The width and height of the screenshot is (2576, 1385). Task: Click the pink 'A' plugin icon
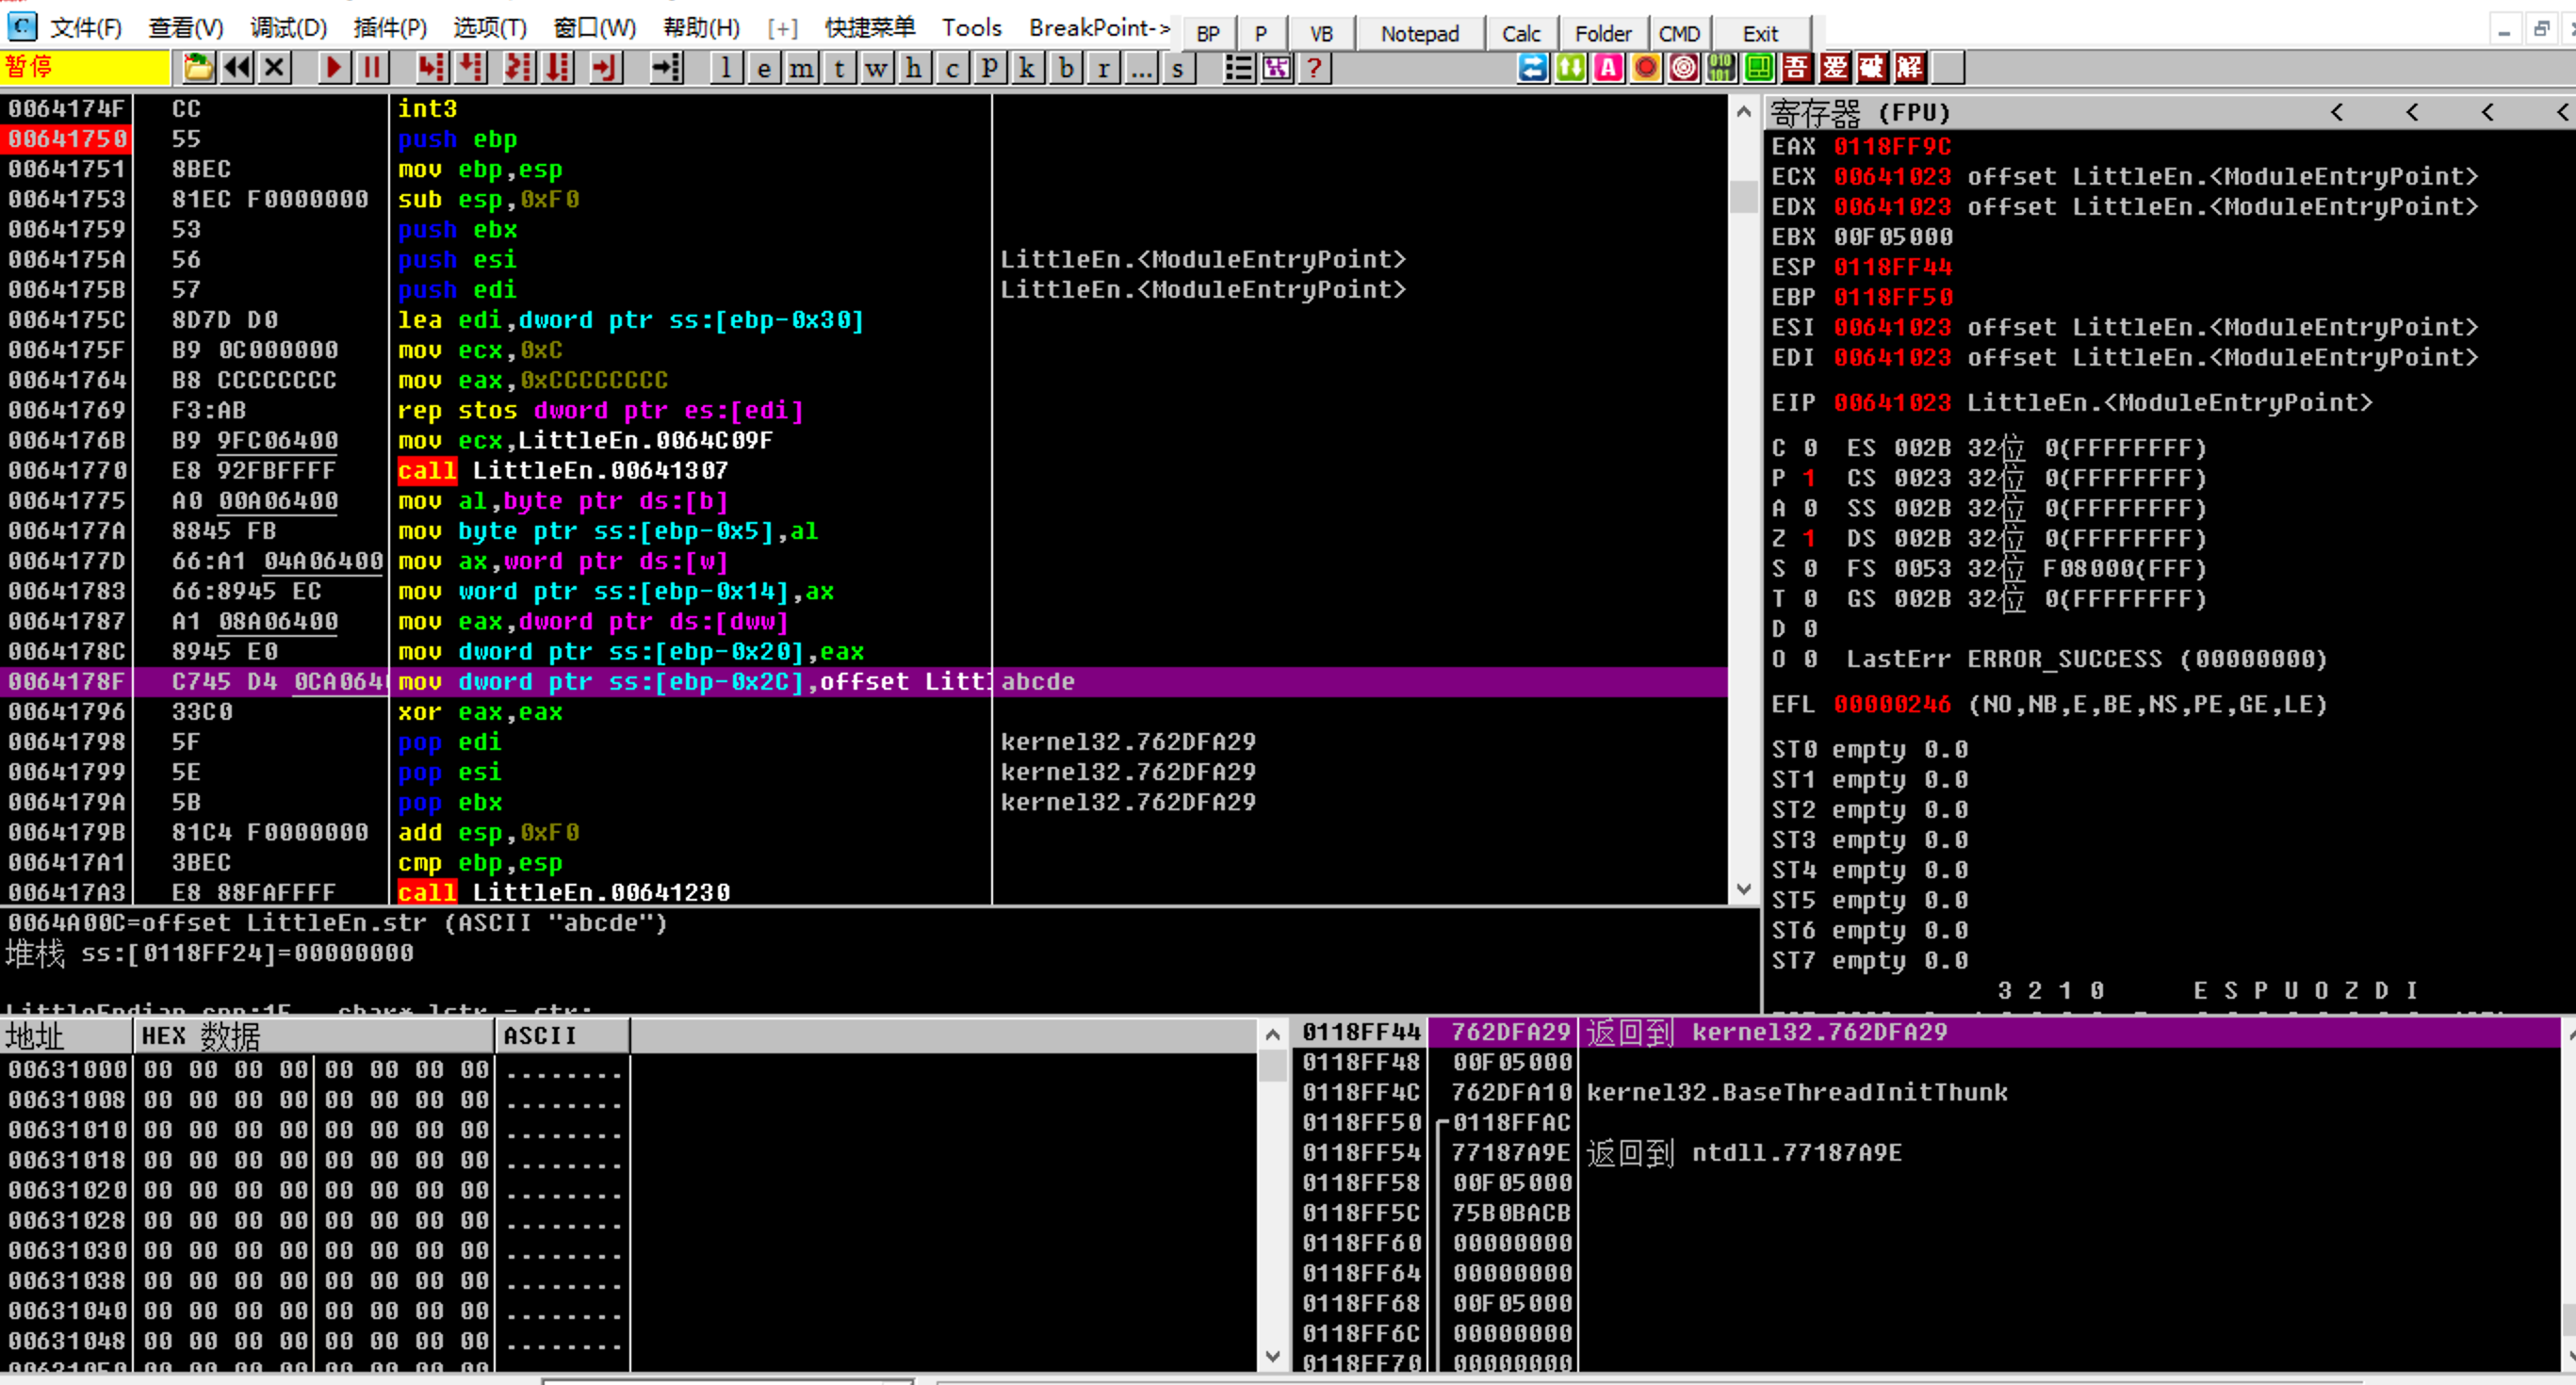tap(1609, 68)
